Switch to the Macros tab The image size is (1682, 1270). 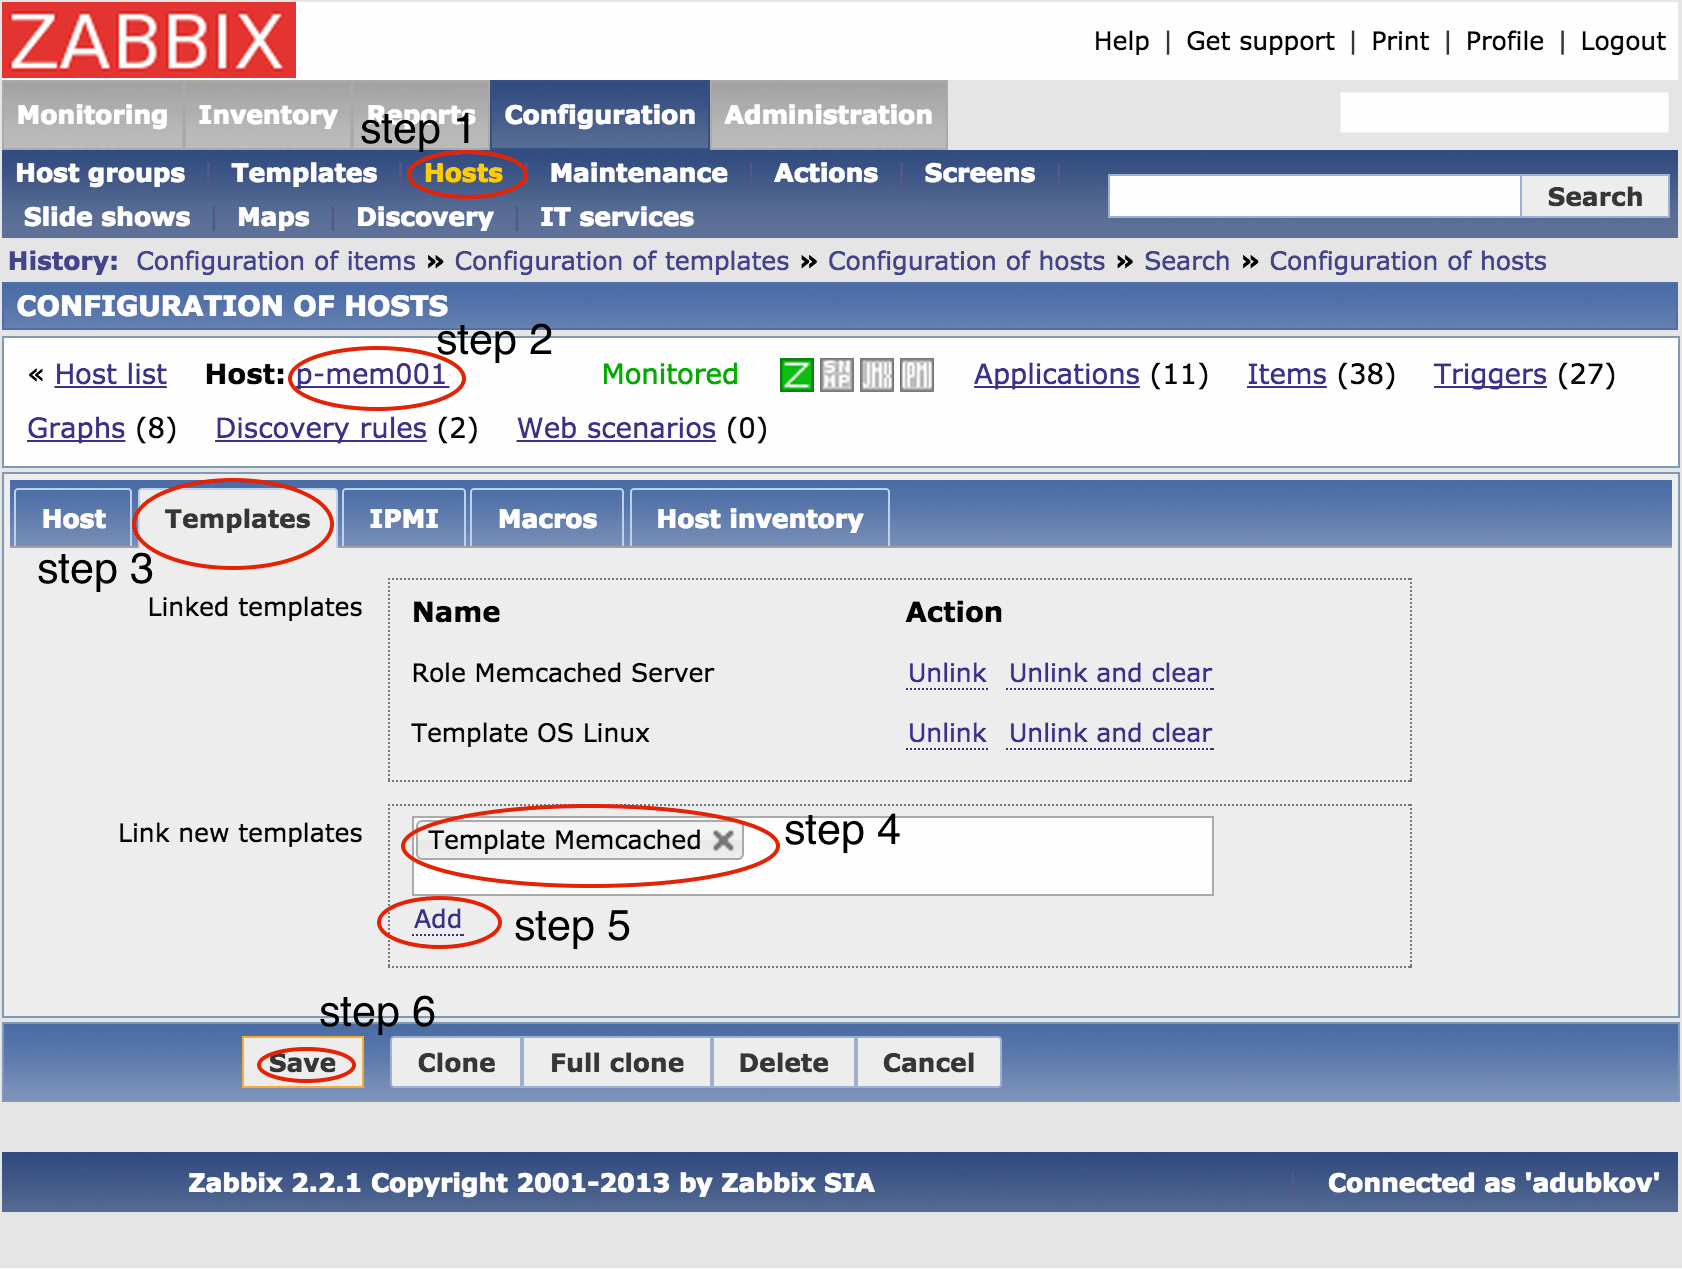[x=546, y=518]
